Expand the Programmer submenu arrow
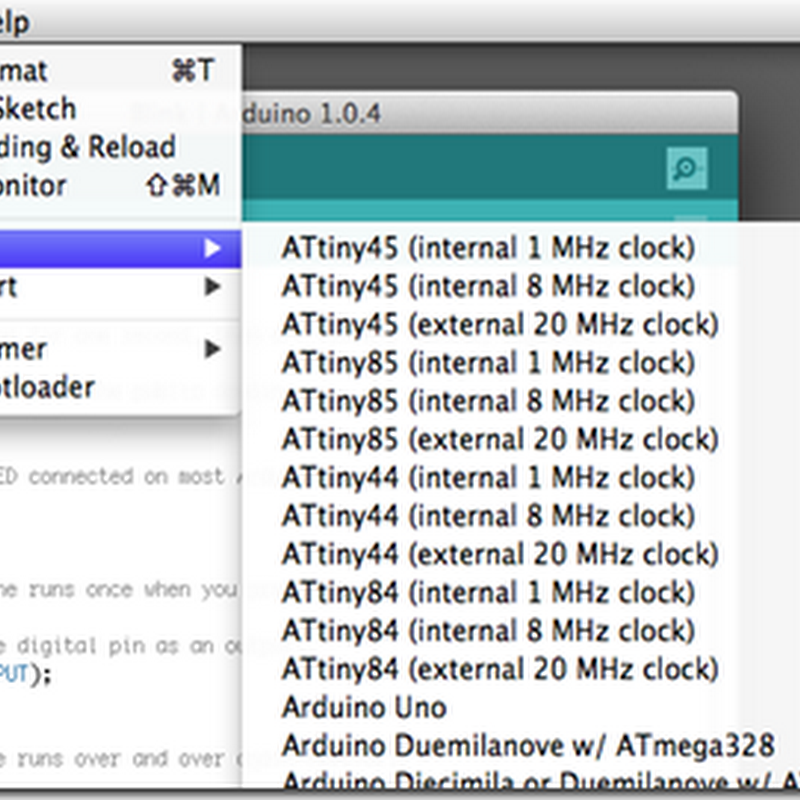This screenshot has height=800, width=800. (x=212, y=349)
